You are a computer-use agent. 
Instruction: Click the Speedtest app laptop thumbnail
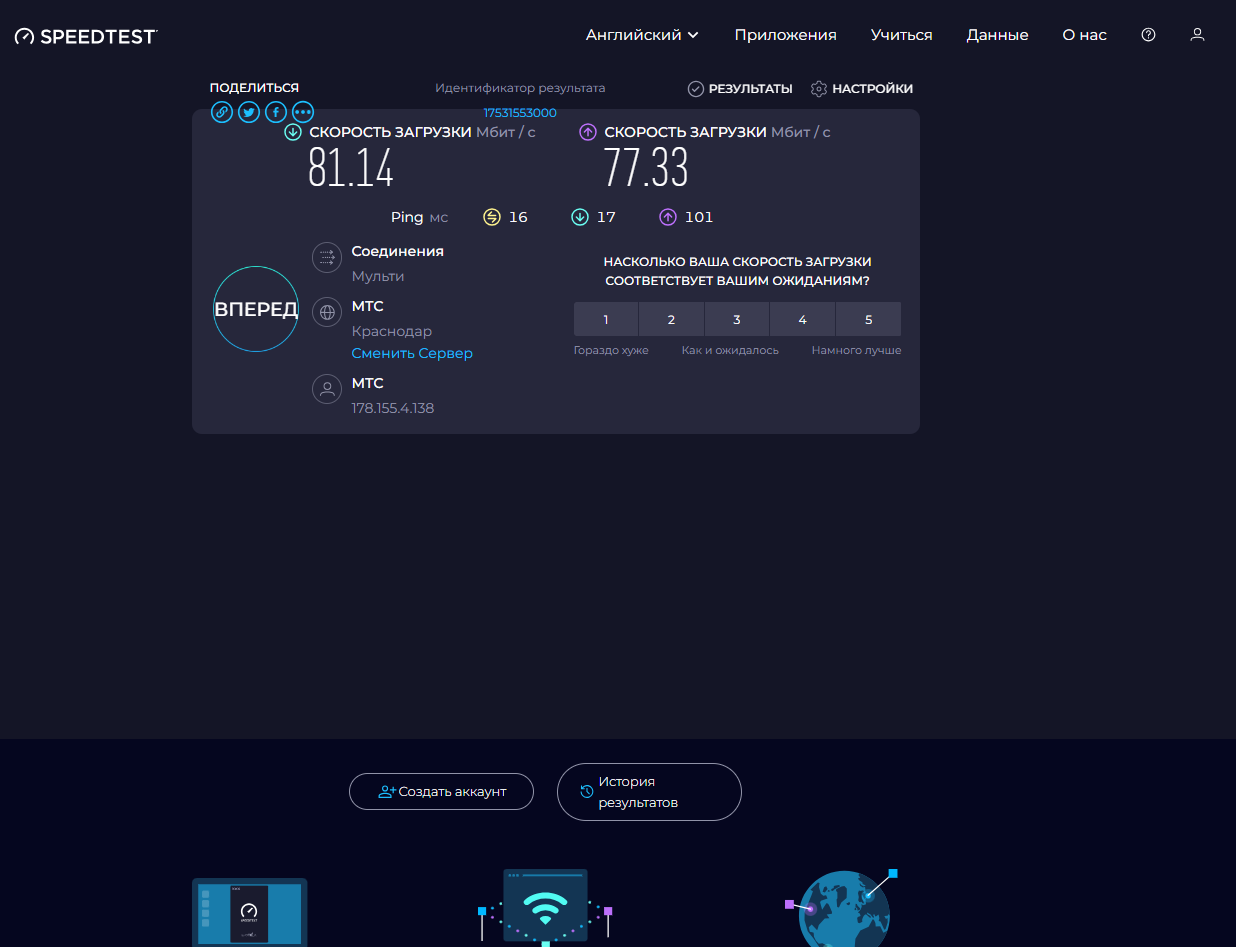(250, 912)
